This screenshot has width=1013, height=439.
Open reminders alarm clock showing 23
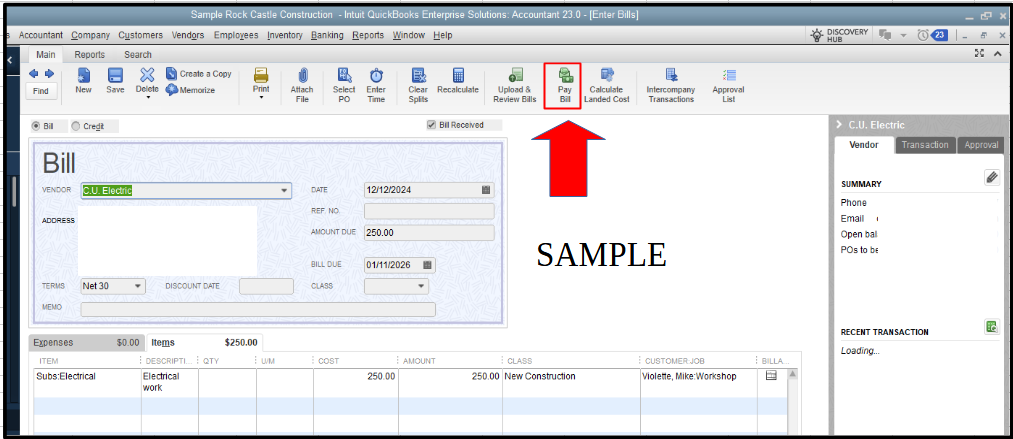932,36
